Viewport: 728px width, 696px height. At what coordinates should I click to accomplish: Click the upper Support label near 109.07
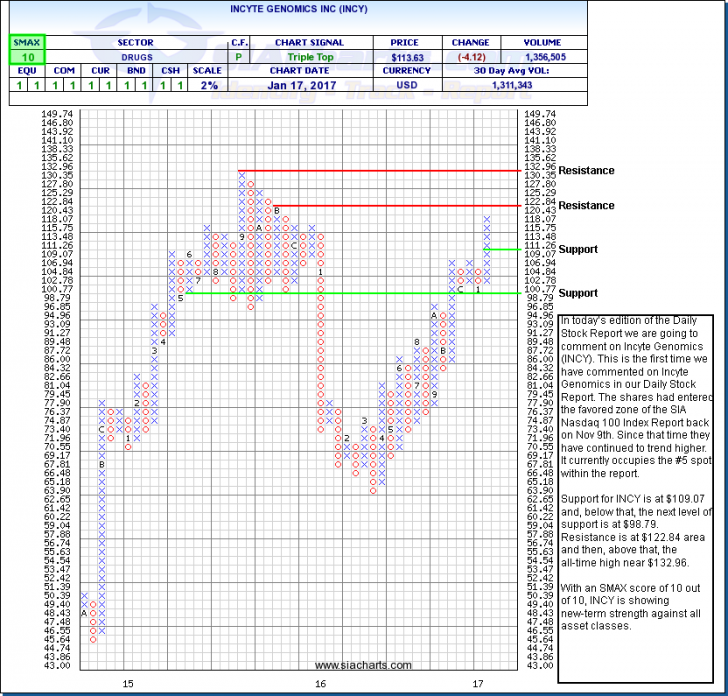point(578,249)
